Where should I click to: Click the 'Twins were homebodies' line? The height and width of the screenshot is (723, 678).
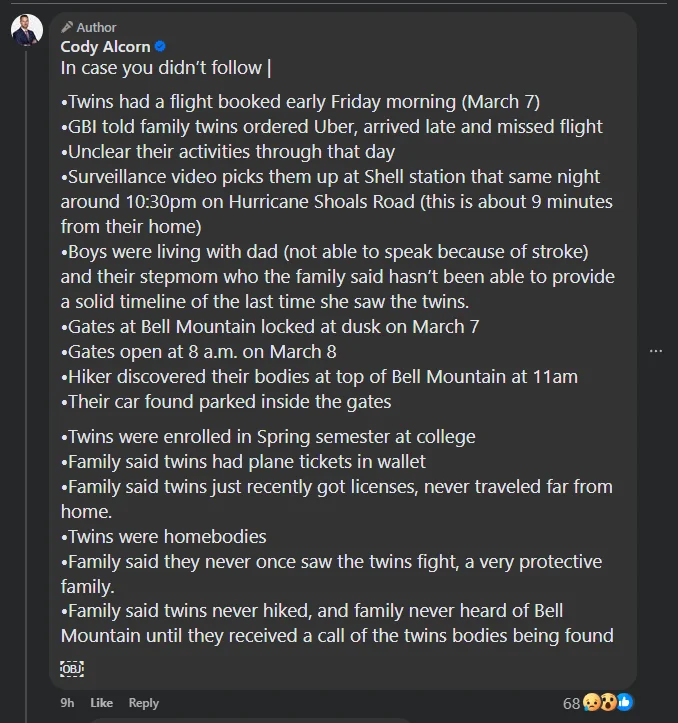(165, 536)
